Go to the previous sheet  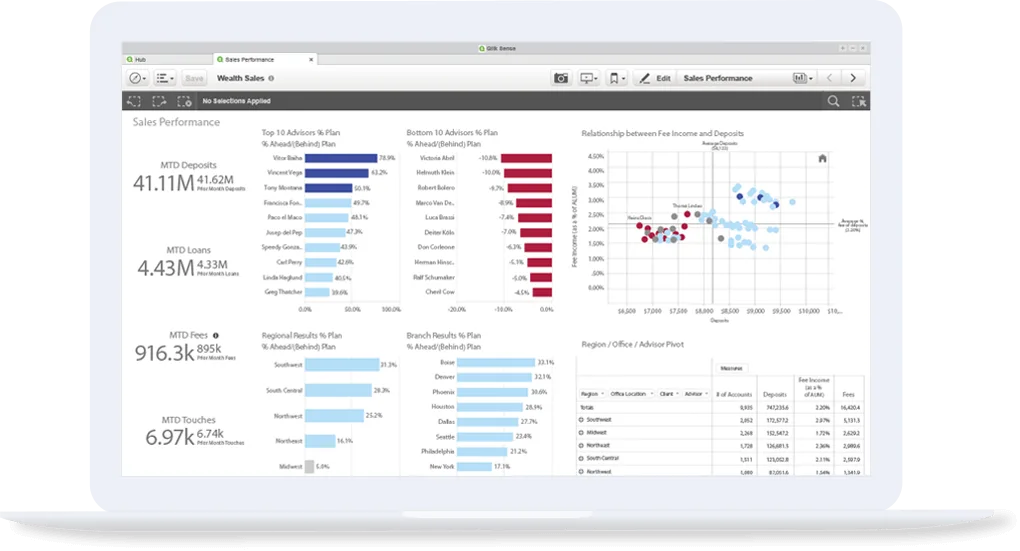coord(829,78)
